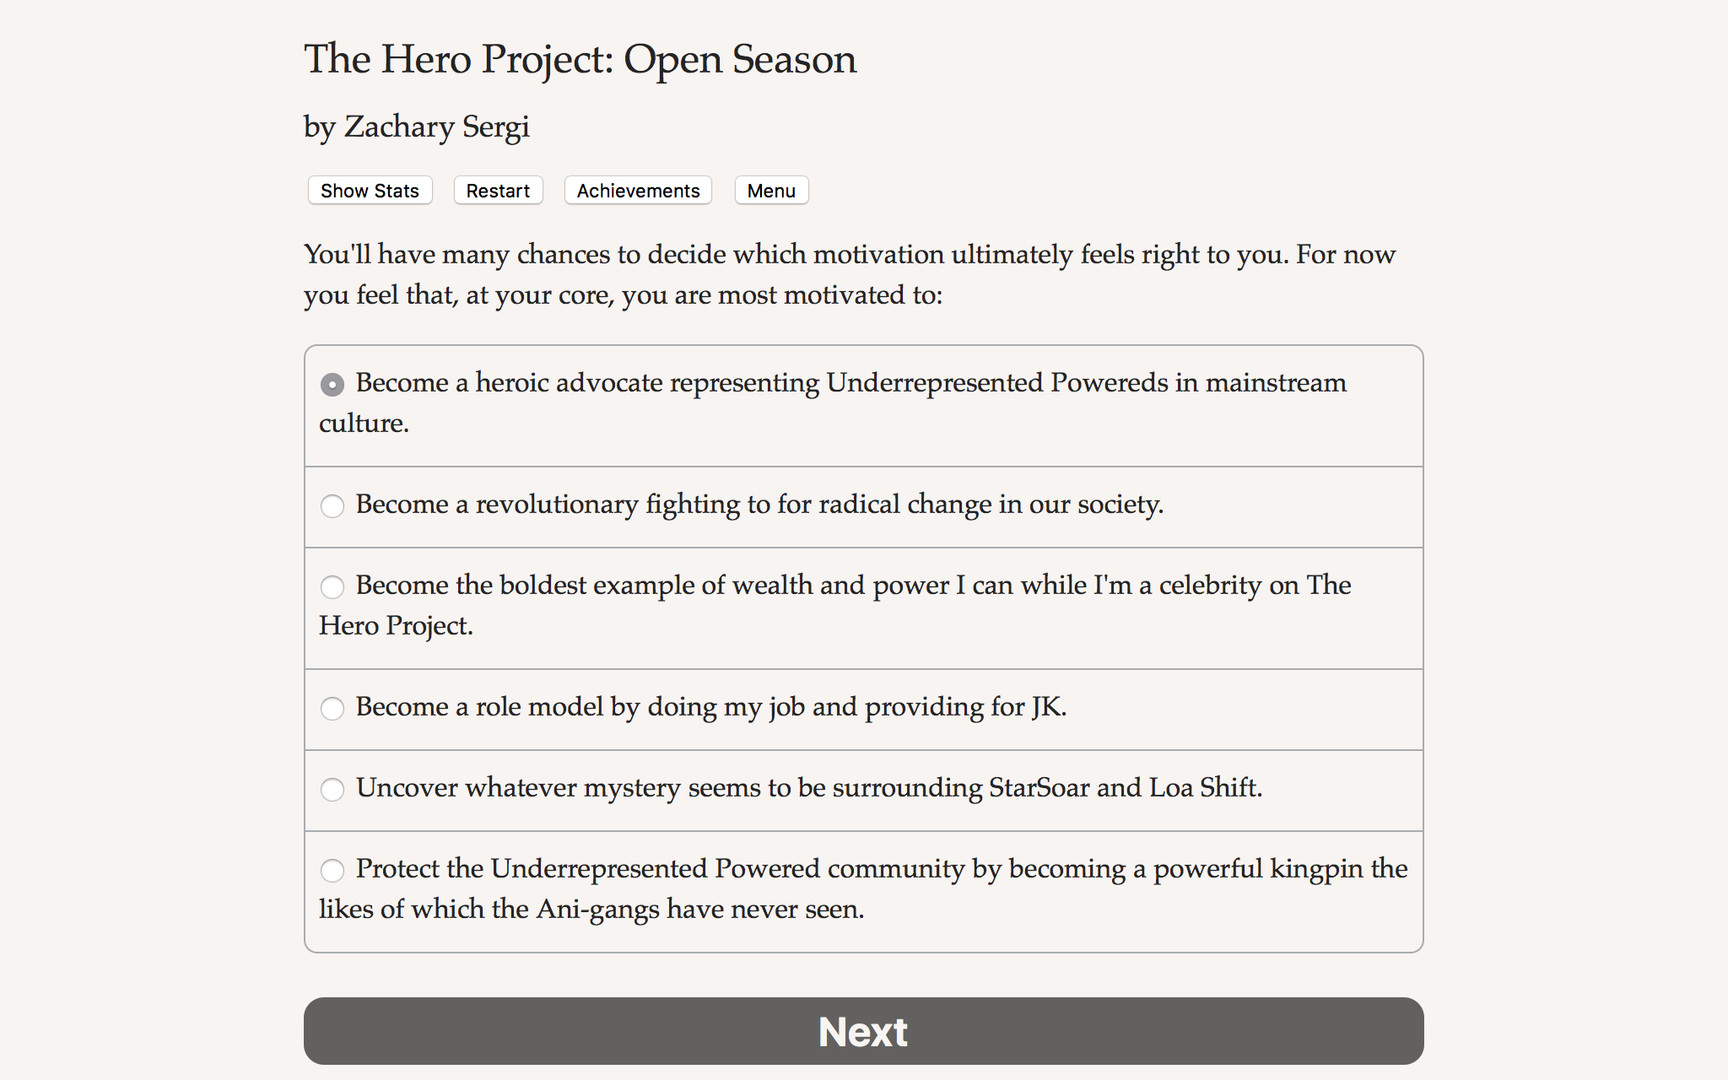Click the JK role model answer row
Viewport: 1728px width, 1080px height.
point(711,707)
